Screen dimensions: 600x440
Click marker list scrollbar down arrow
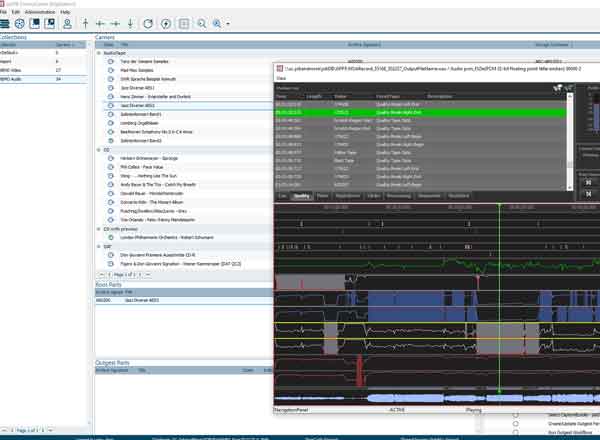570,187
